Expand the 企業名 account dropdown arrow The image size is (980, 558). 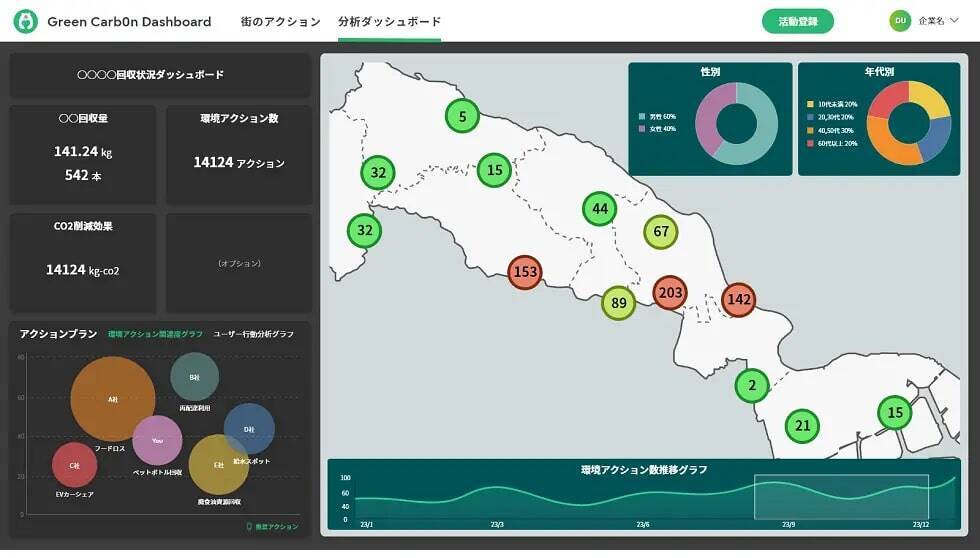pos(954,21)
